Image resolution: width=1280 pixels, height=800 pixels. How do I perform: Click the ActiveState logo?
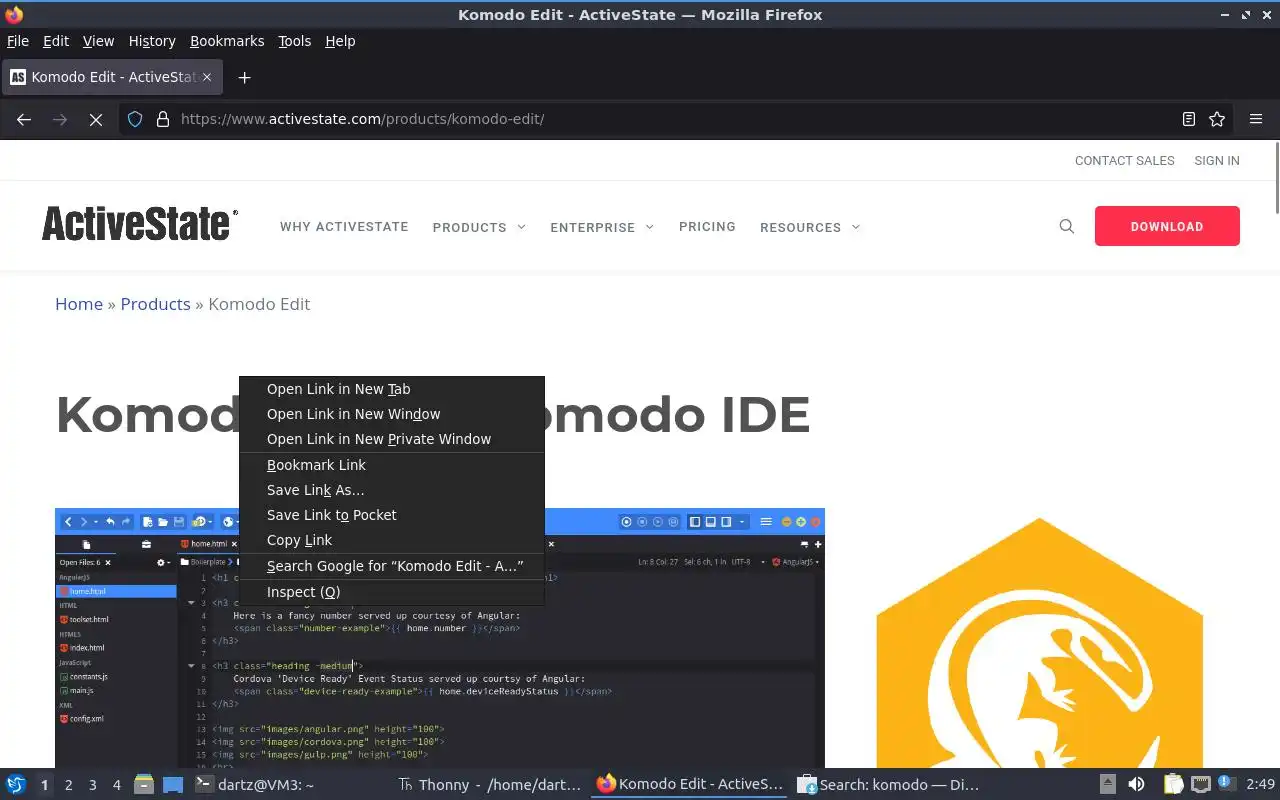tap(140, 224)
